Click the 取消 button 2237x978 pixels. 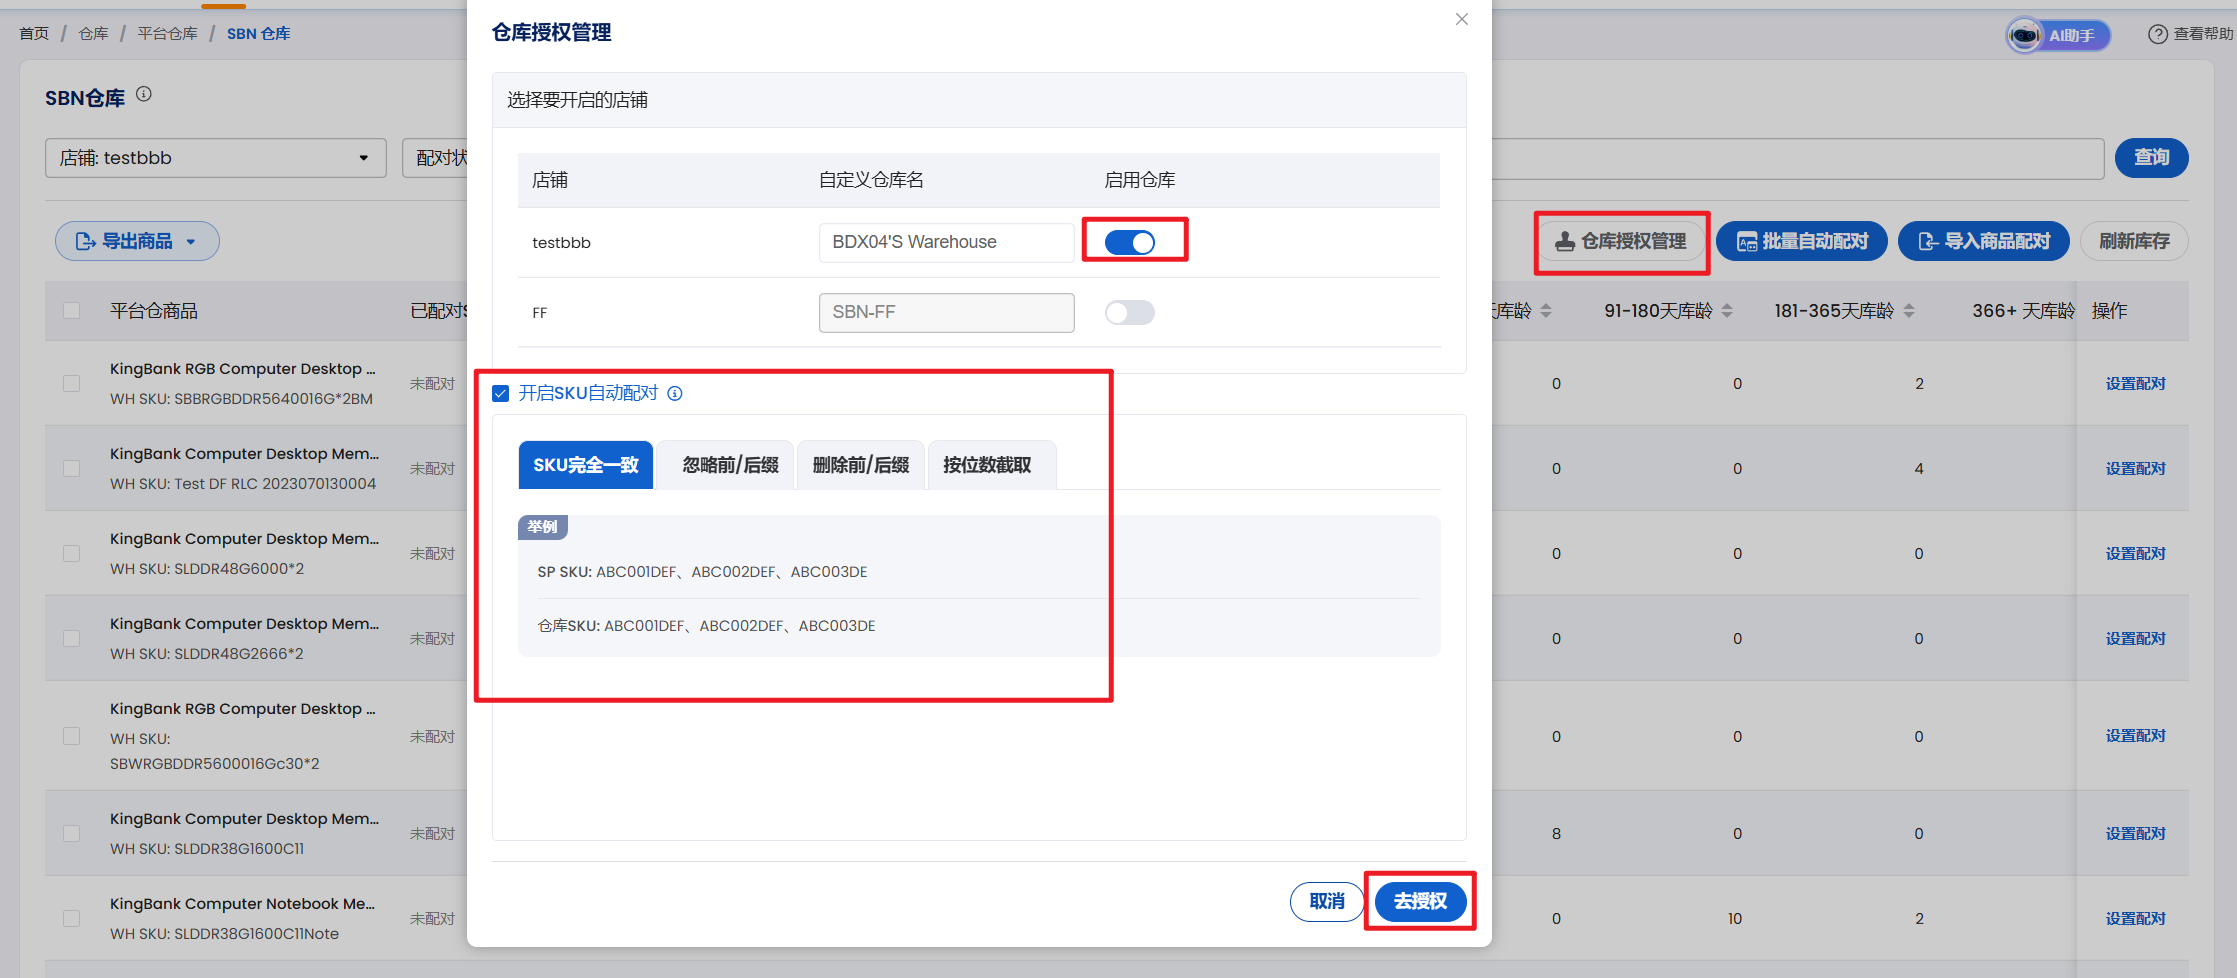[x=1327, y=901]
